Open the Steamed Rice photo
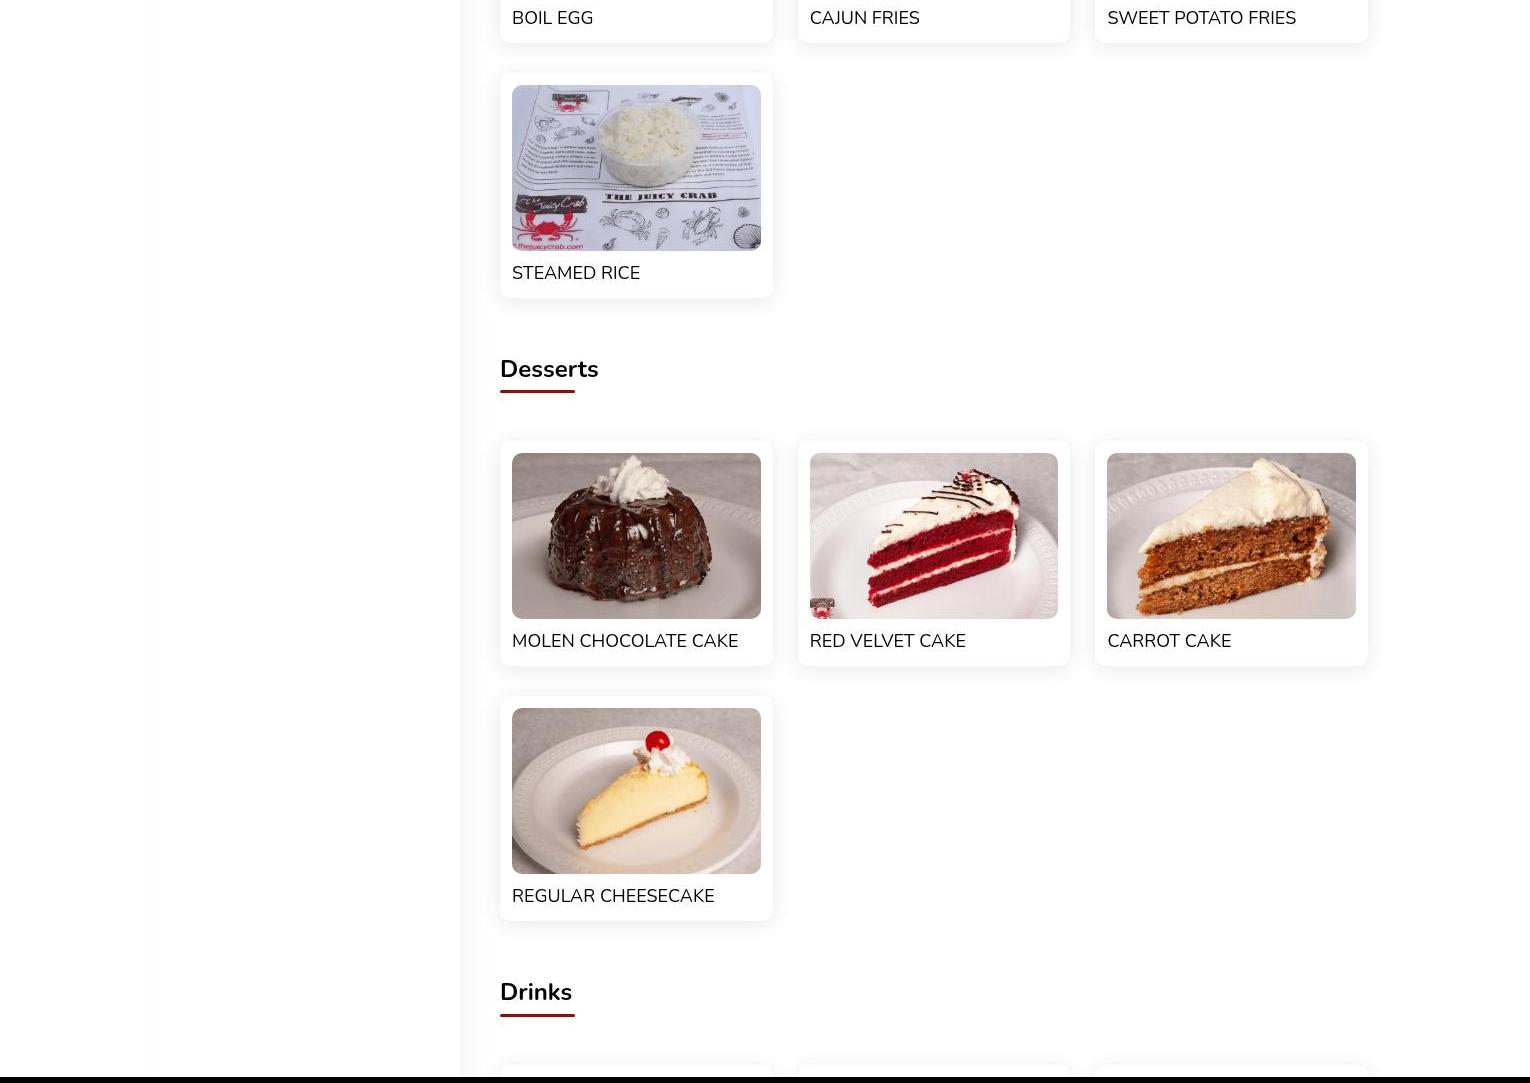1530x1083 pixels. [636, 168]
